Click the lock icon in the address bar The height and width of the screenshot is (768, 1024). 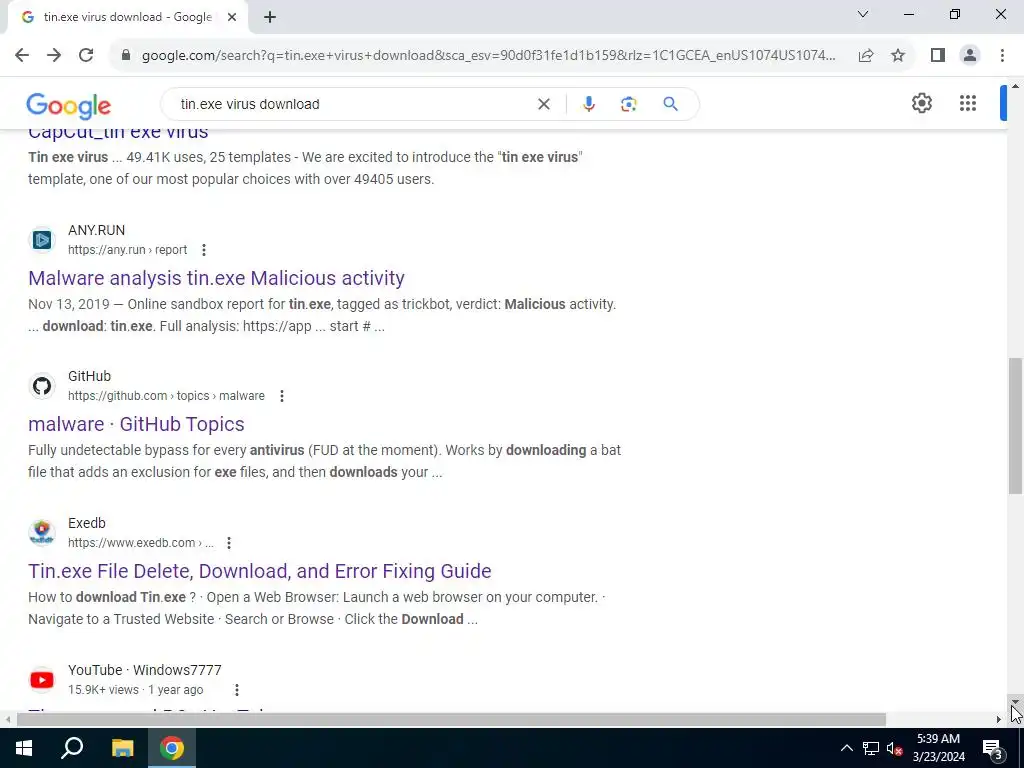(x=126, y=56)
